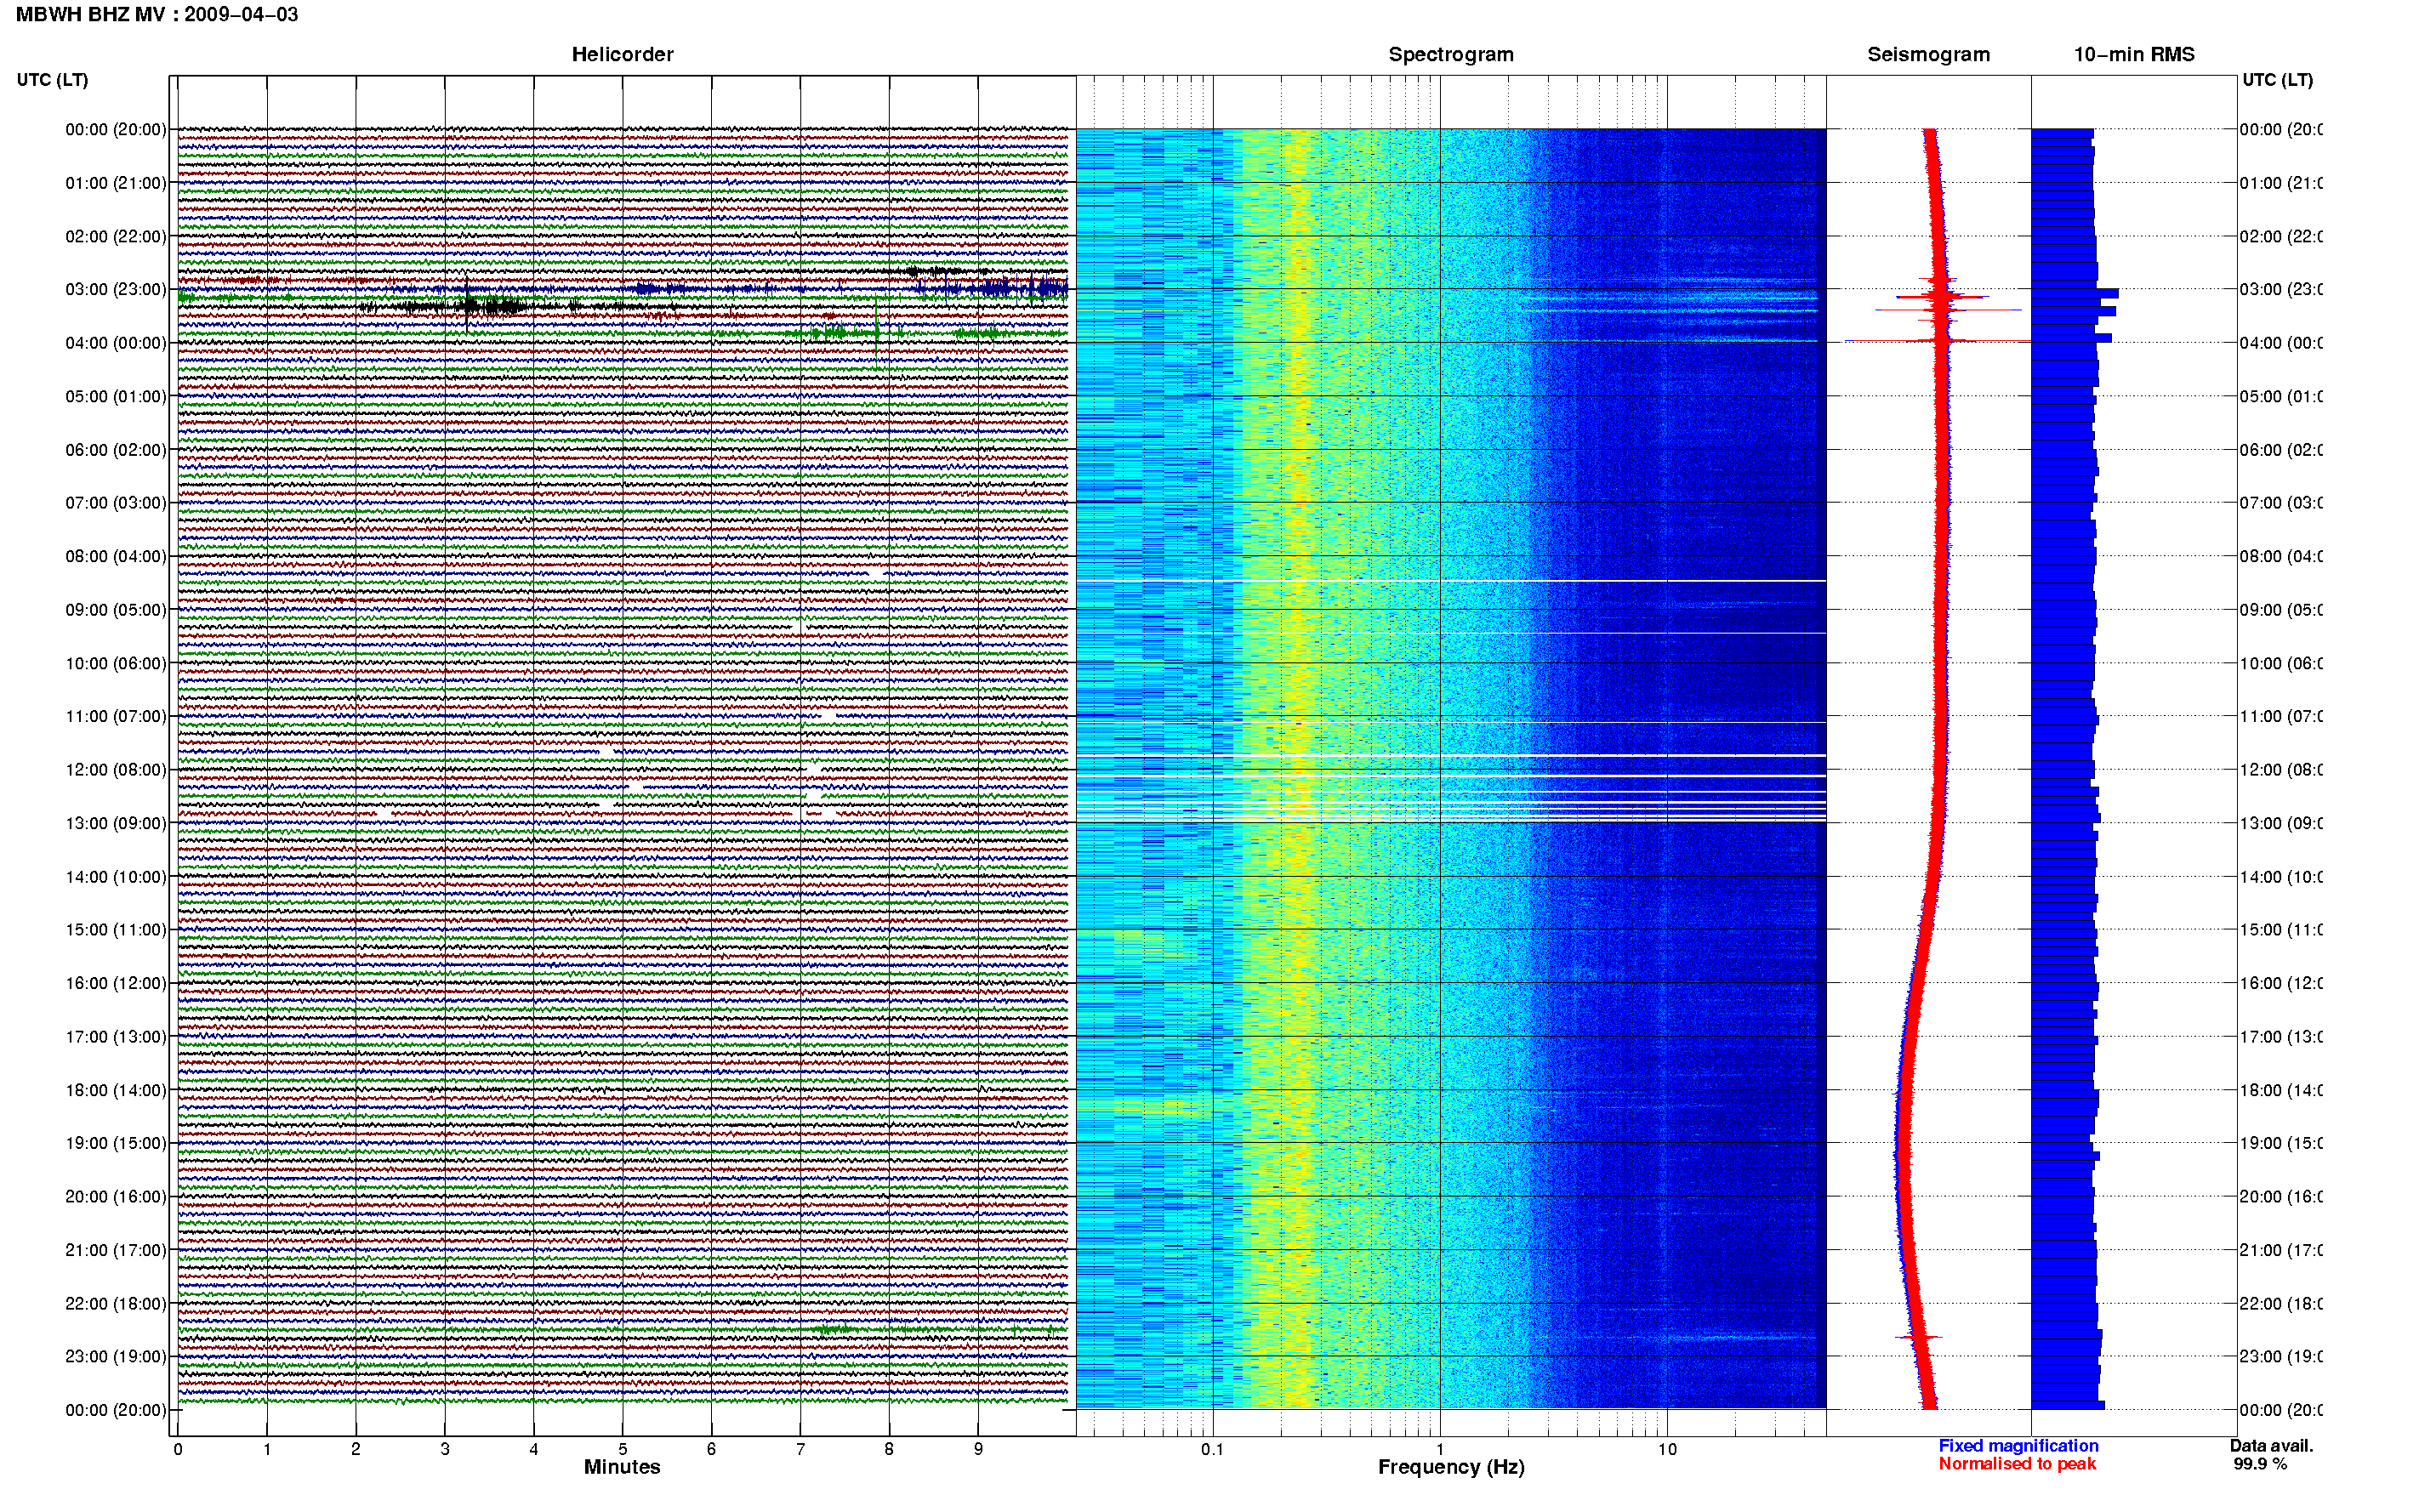
Task: Click the left '22:00 (18:00)' time label
Action: 116,1304
